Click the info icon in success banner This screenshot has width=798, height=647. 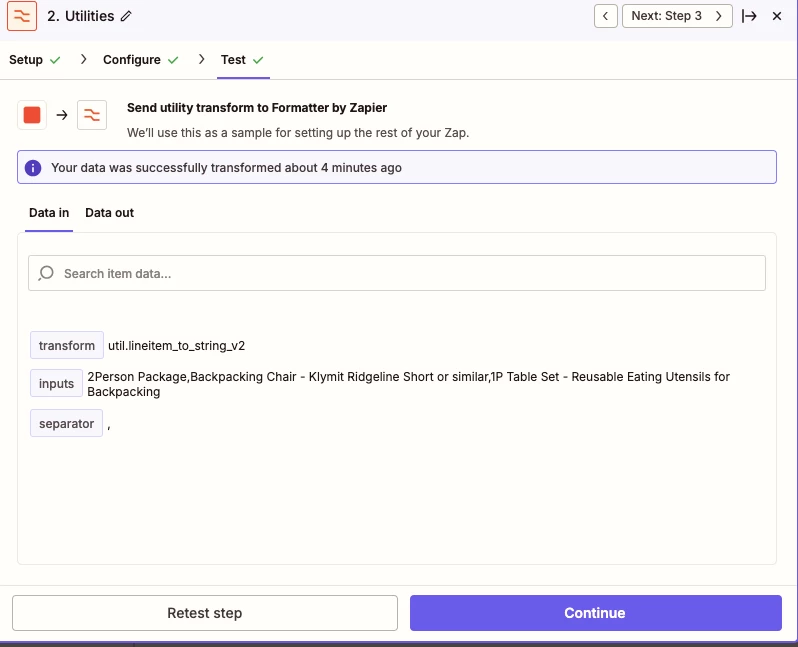[33, 167]
